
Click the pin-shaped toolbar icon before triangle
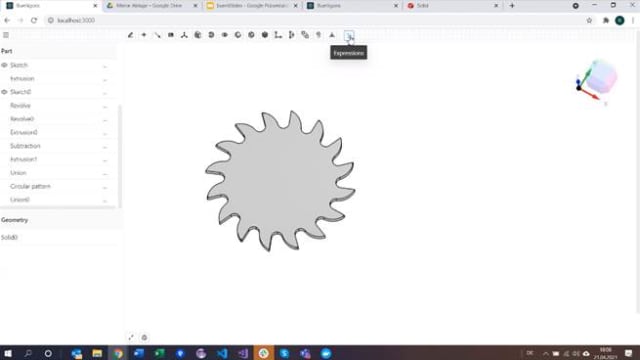click(318, 35)
